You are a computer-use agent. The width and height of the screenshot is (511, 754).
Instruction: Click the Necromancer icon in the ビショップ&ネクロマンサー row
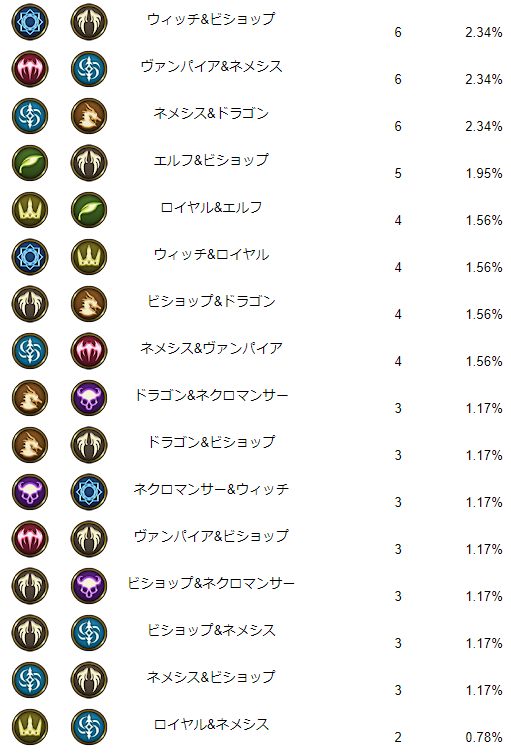point(89,586)
